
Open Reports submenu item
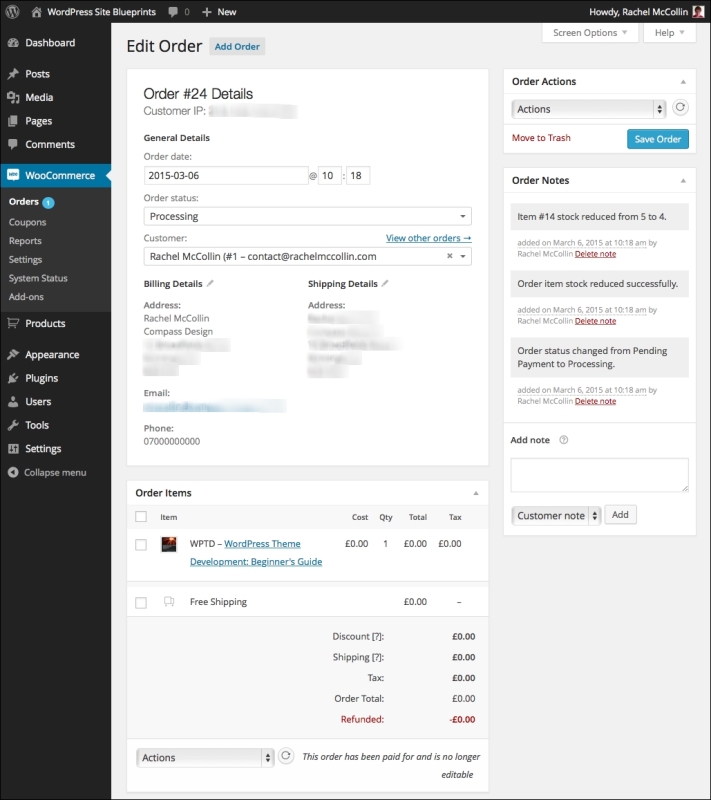(x=25, y=241)
